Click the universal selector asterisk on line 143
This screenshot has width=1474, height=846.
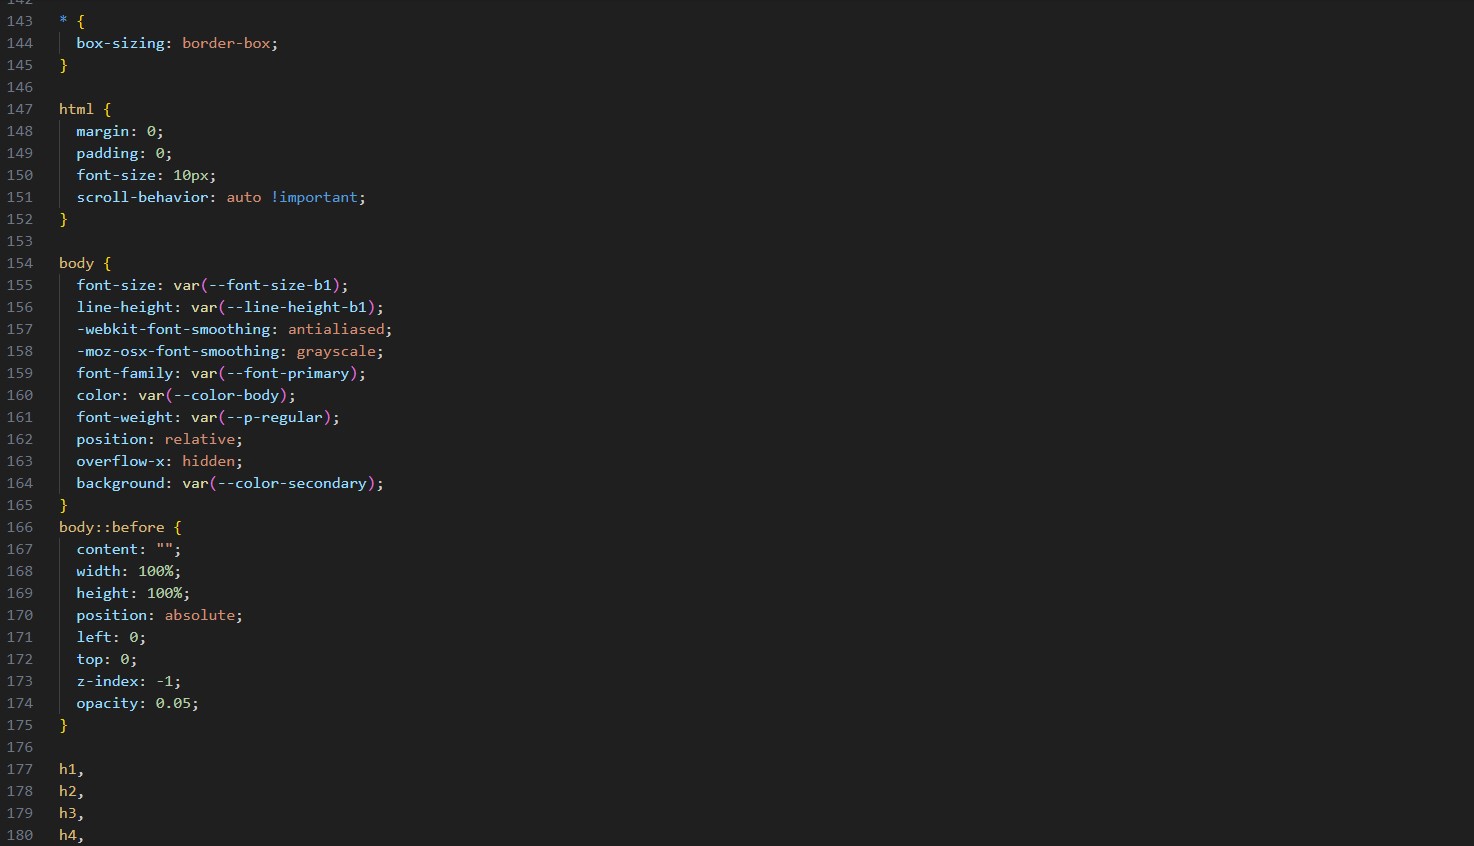coord(63,21)
